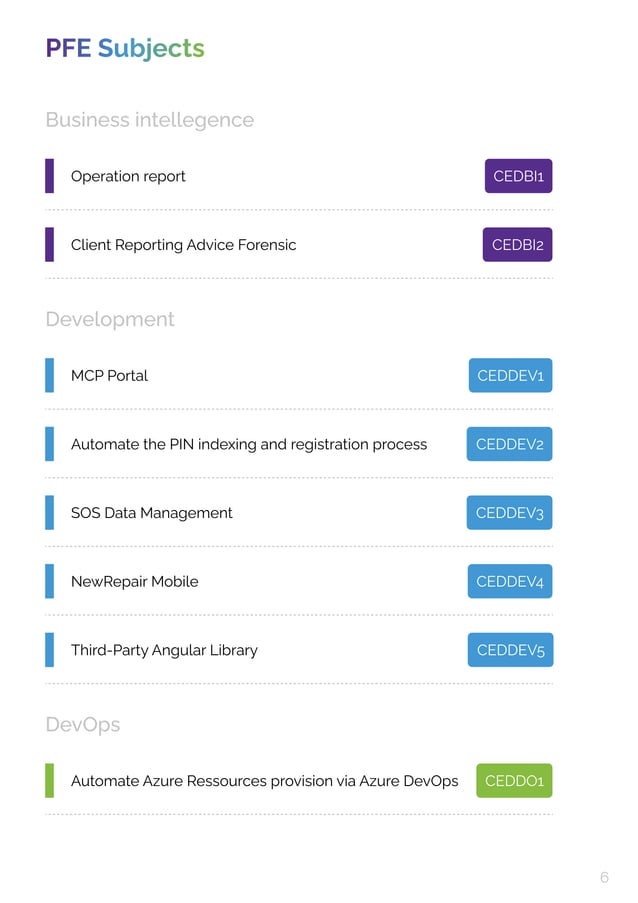
Task: Select the CEDDEV3 code badge
Action: (x=509, y=513)
